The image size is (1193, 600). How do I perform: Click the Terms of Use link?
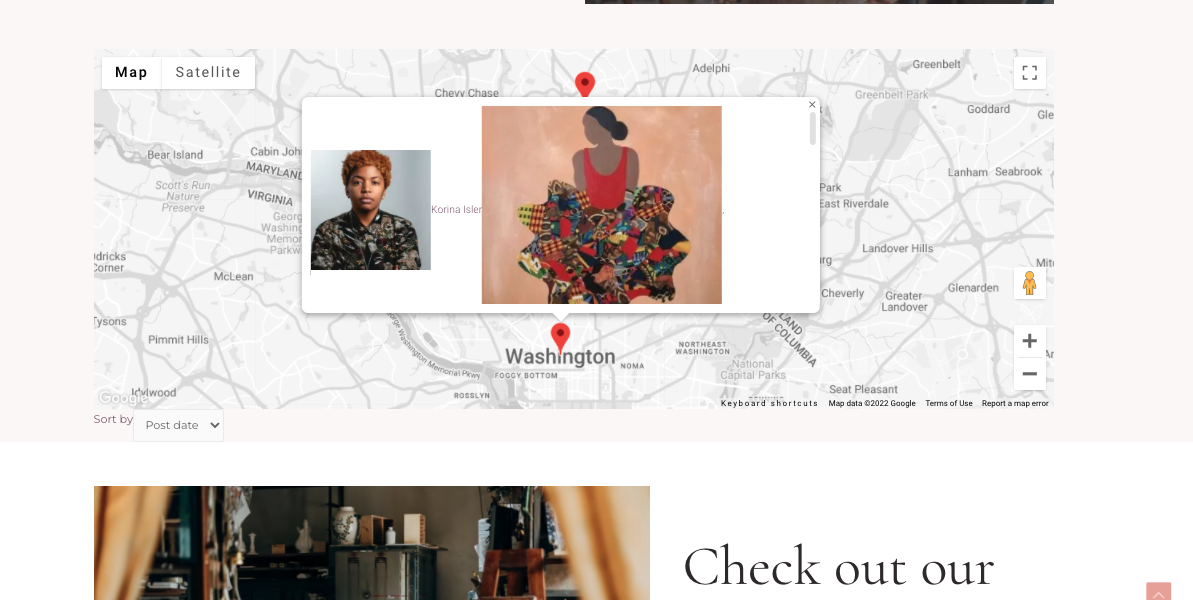tap(949, 404)
